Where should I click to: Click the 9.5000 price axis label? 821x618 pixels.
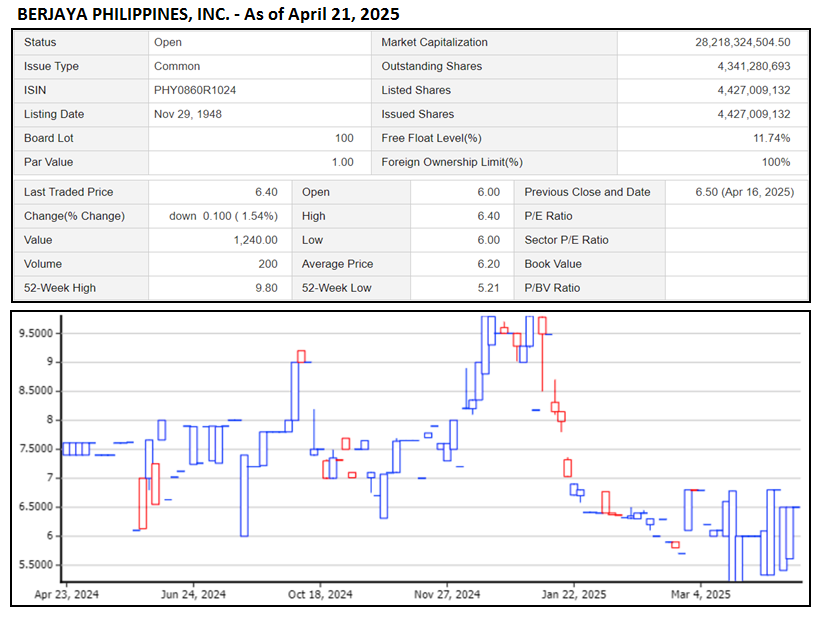click(36, 334)
